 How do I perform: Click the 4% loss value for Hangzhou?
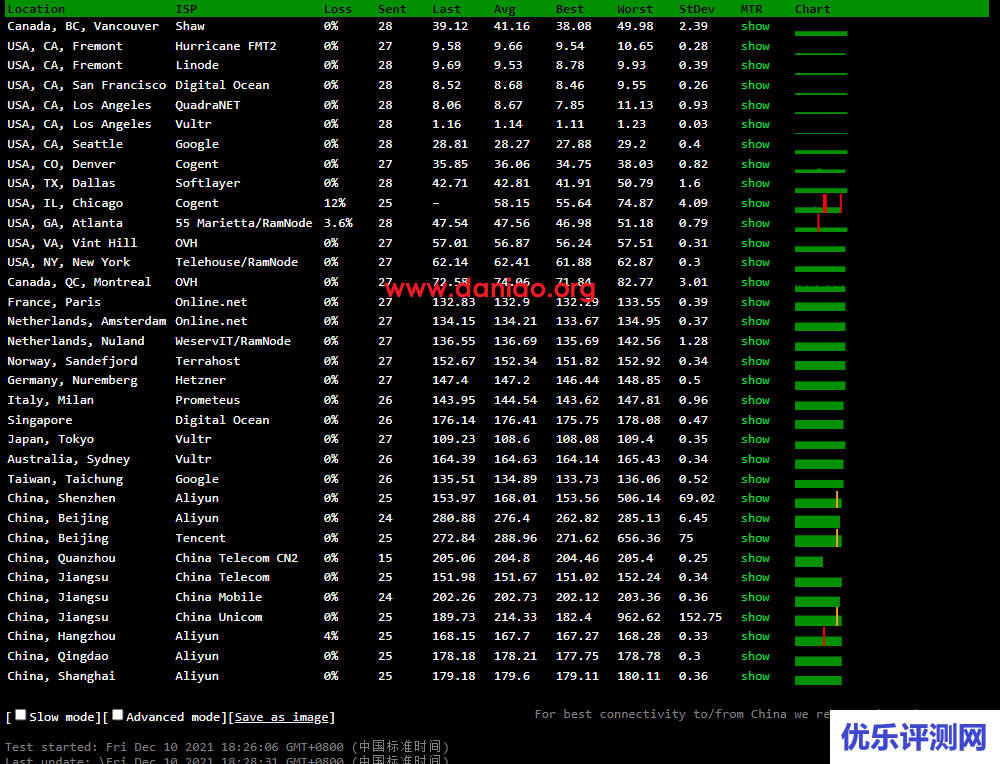[331, 636]
